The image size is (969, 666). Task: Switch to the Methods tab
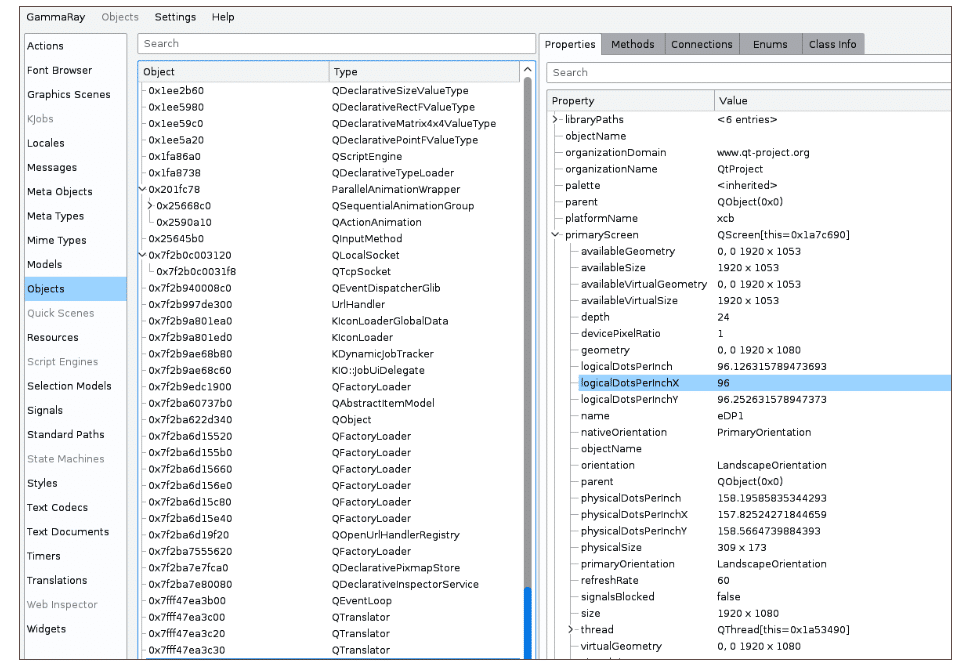click(x=632, y=44)
